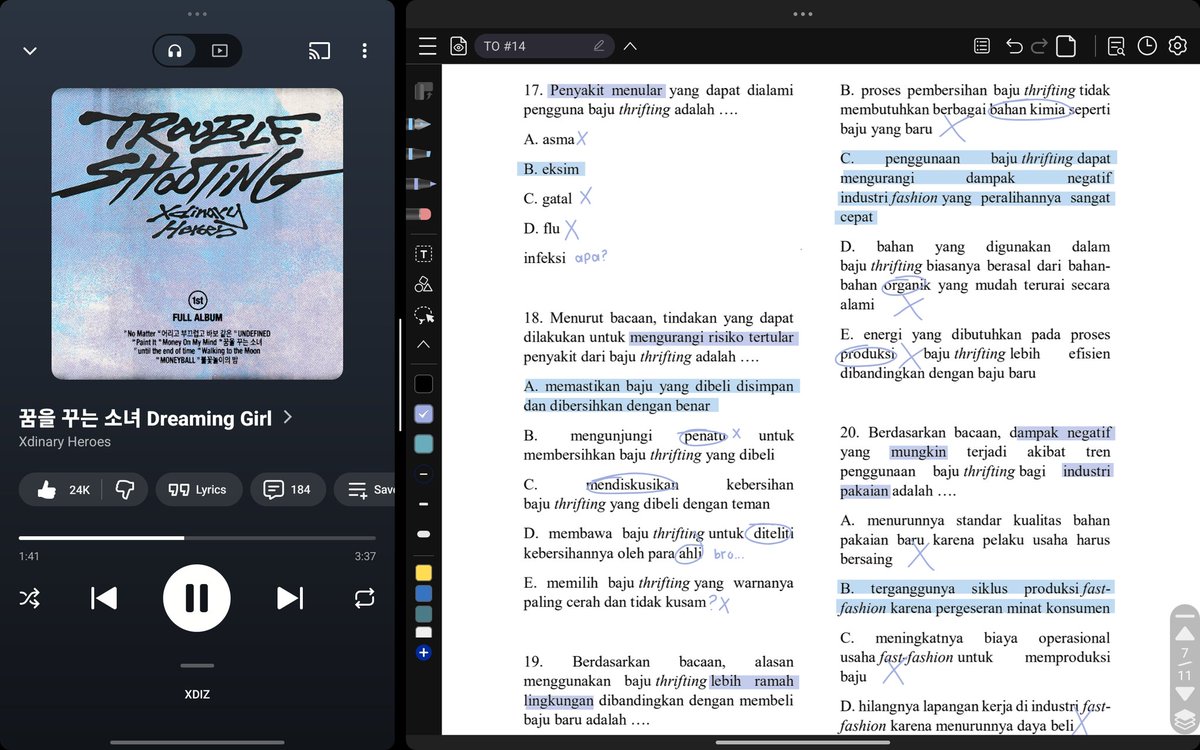Toggle shuffle in the music player
The image size is (1200, 750).
pos(30,598)
